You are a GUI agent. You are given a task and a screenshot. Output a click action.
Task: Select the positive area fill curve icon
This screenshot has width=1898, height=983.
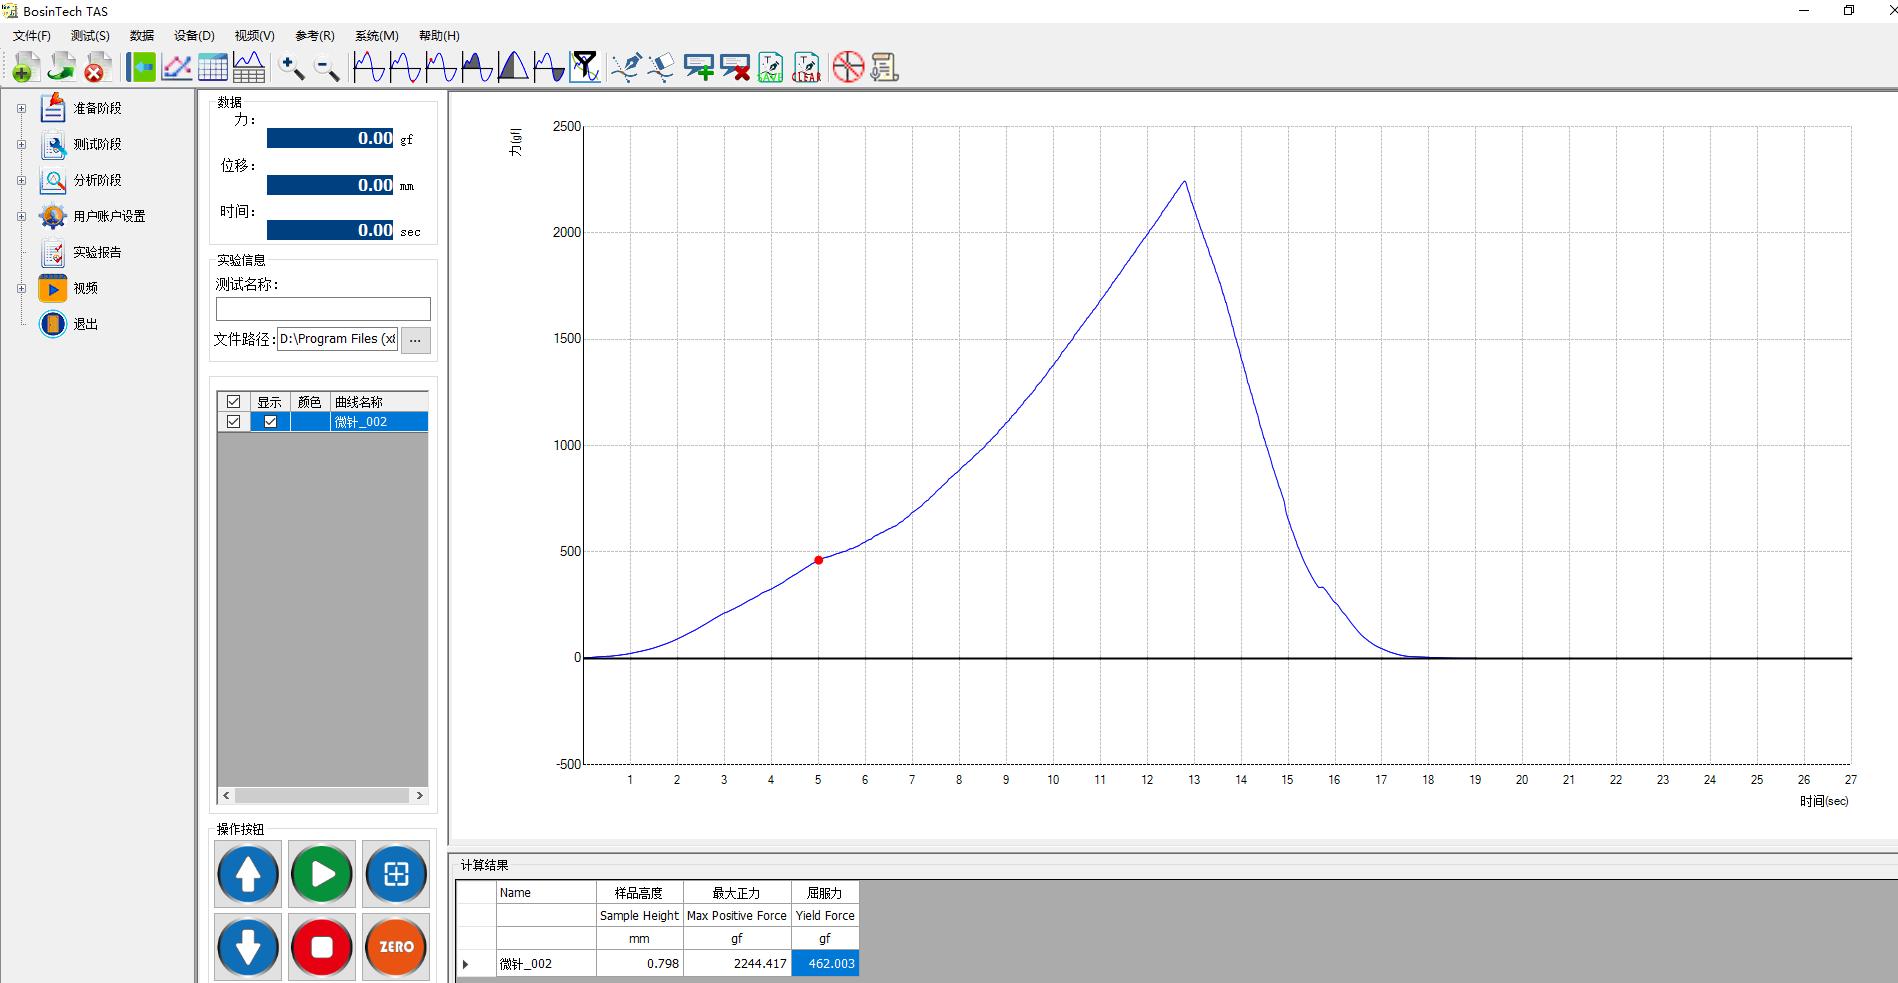click(x=478, y=67)
